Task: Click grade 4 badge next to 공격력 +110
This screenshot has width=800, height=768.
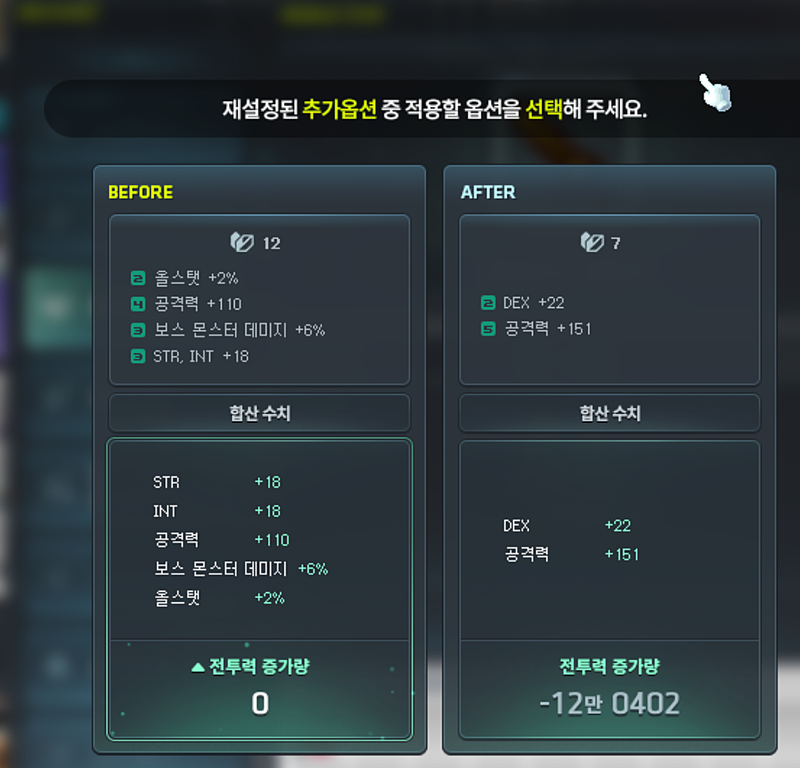Action: (x=138, y=304)
